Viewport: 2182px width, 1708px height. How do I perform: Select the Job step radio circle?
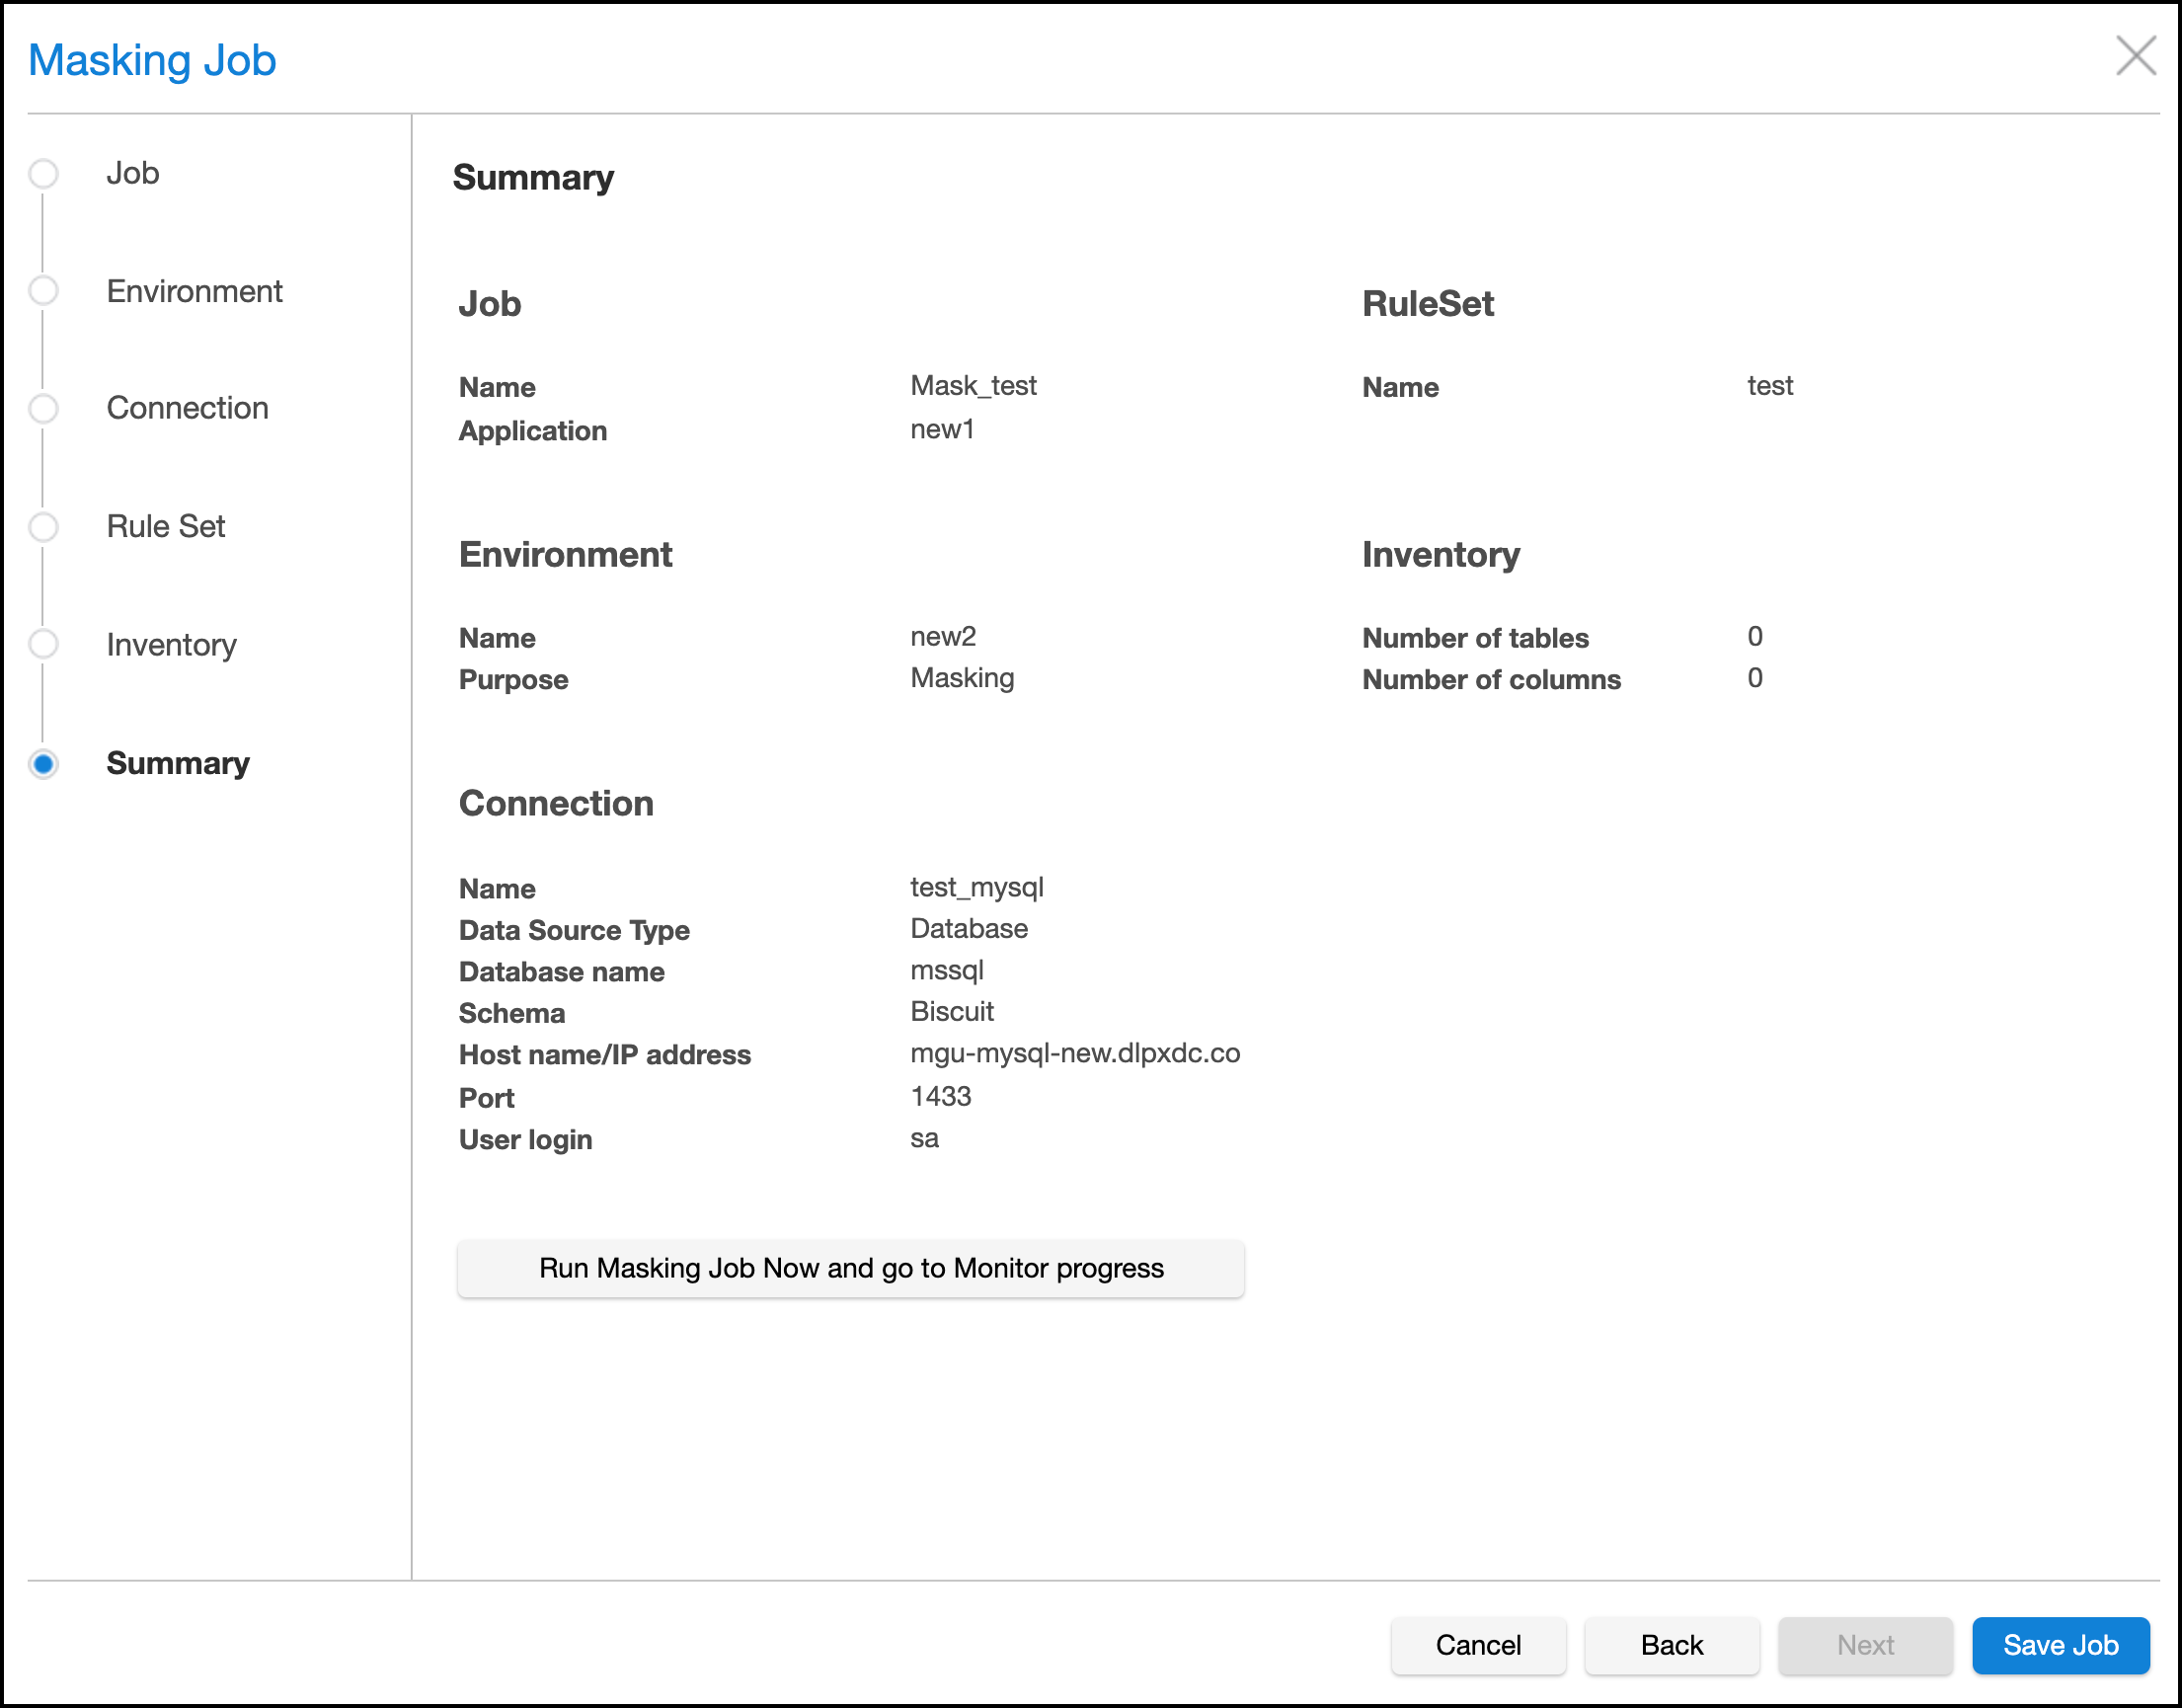coord(43,173)
